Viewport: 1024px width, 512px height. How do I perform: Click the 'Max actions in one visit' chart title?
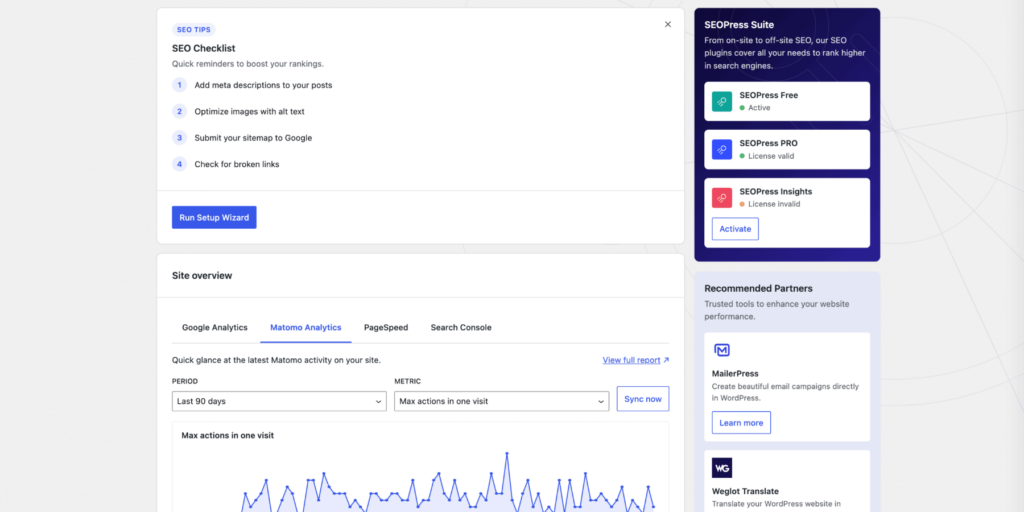point(227,435)
